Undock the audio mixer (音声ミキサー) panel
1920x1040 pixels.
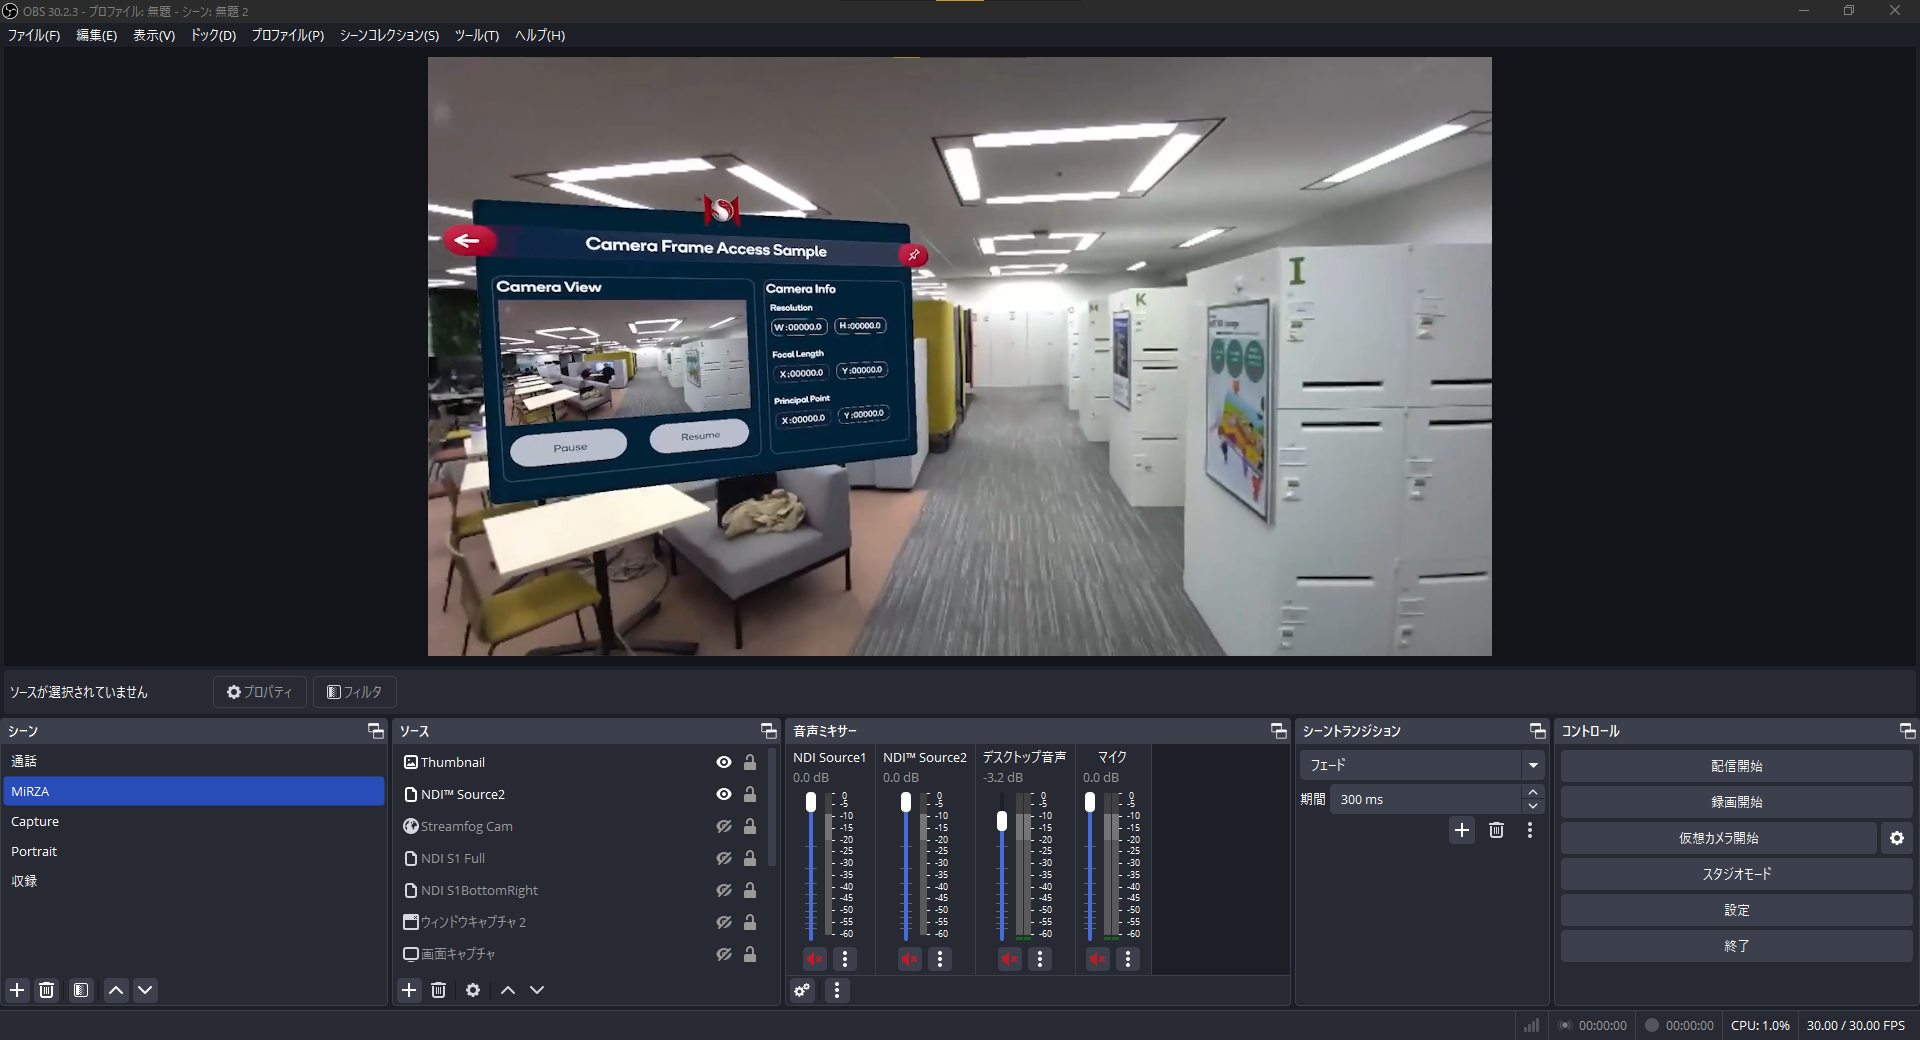[x=1279, y=731]
